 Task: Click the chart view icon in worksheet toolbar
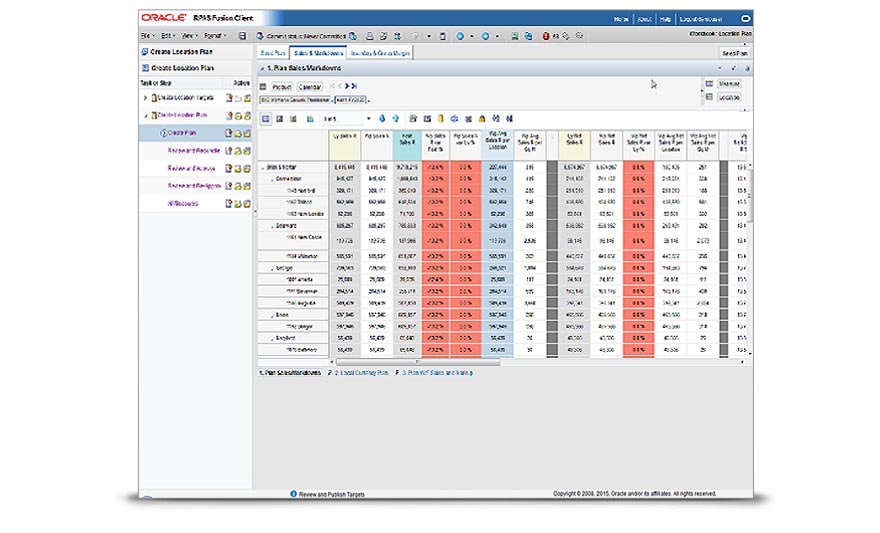pyautogui.click(x=293, y=118)
